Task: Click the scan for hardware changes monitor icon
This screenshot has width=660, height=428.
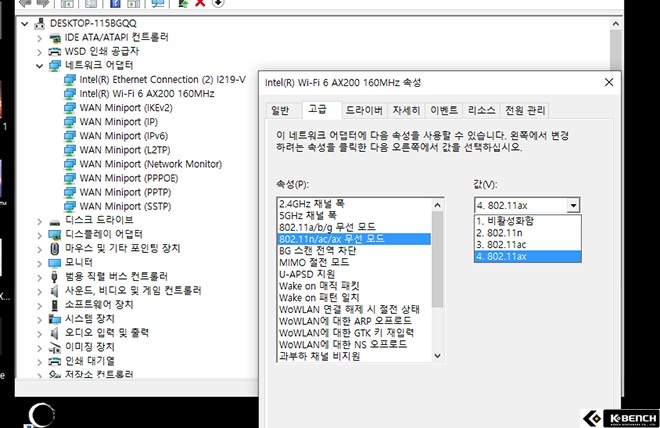Action: 158,3
